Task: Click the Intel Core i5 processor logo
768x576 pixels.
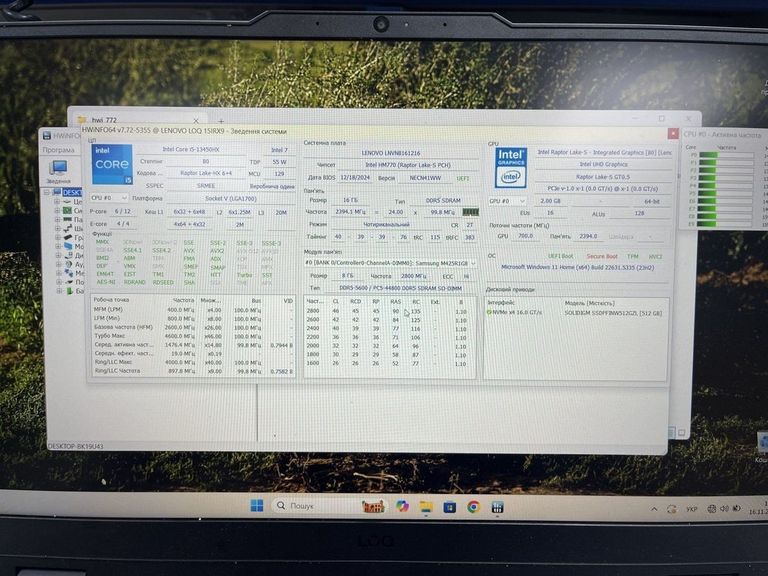Action: pyautogui.click(x=111, y=165)
